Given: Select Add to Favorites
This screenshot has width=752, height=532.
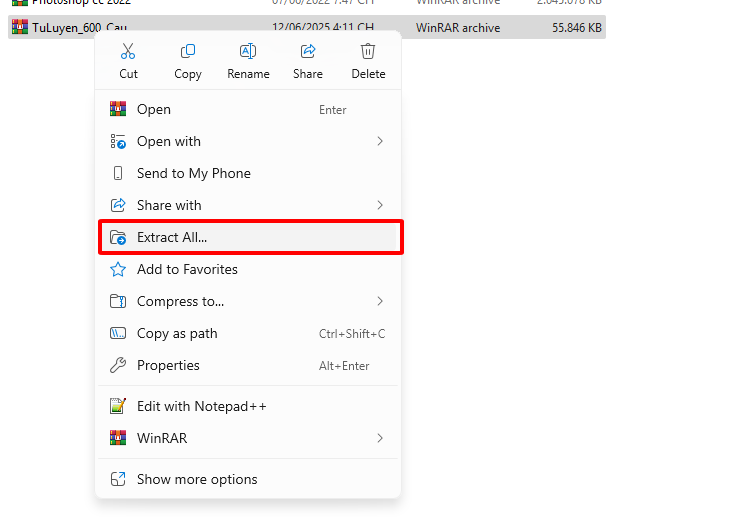Looking at the screenshot, I should tap(248, 269).
